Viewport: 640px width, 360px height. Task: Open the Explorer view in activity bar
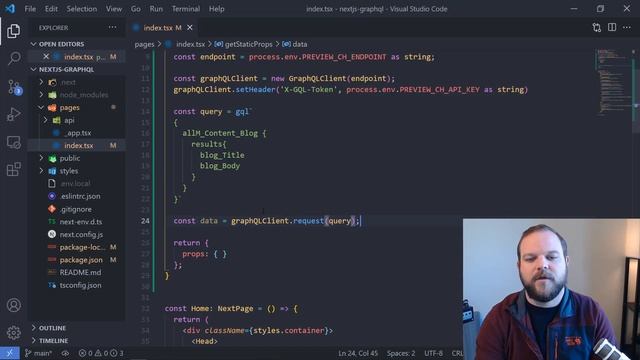pos(13,31)
